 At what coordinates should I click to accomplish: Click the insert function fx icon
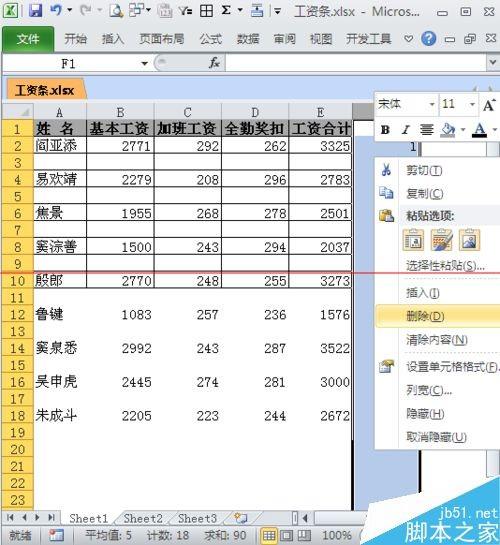click(x=214, y=63)
